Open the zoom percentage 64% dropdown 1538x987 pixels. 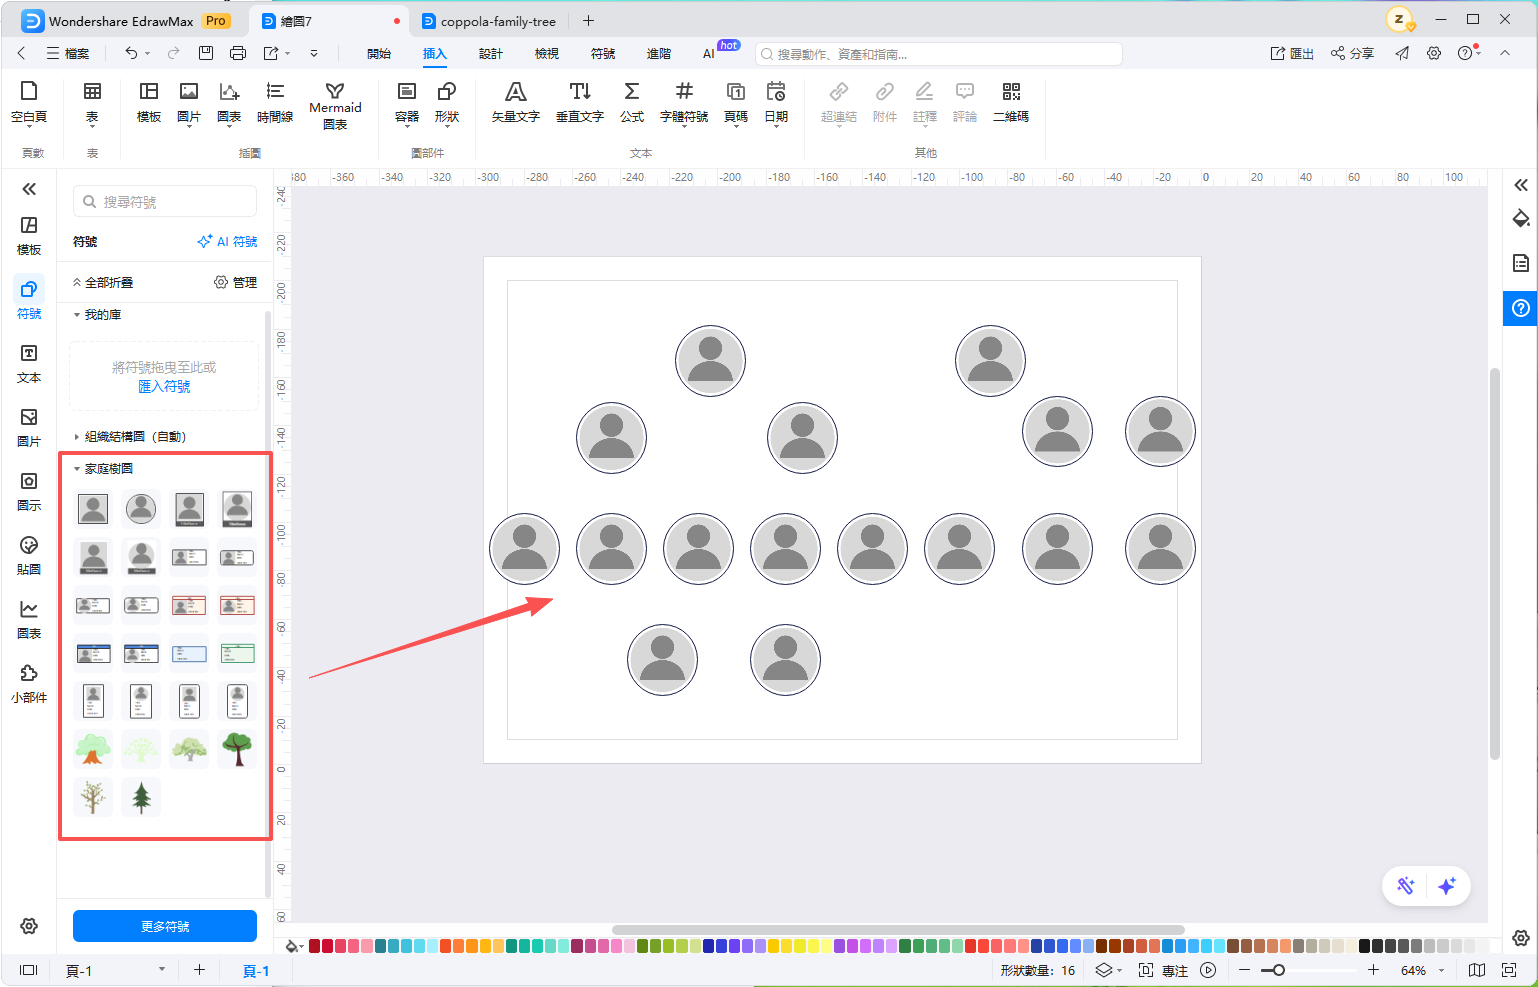coord(1422,970)
